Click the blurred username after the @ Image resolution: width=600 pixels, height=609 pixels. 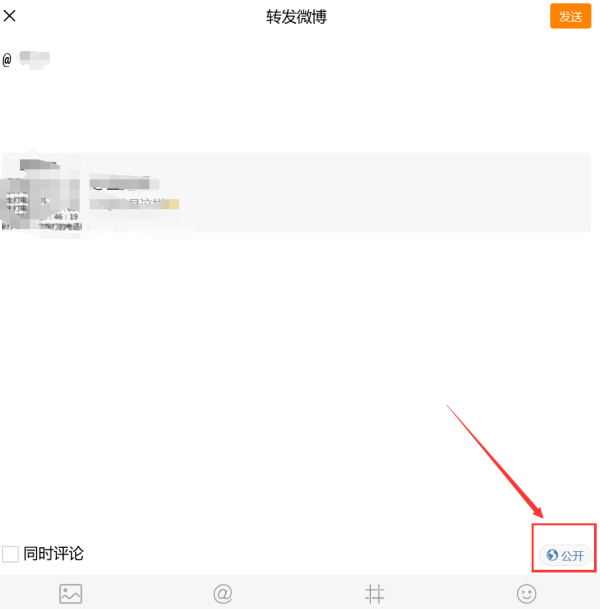coord(35,59)
